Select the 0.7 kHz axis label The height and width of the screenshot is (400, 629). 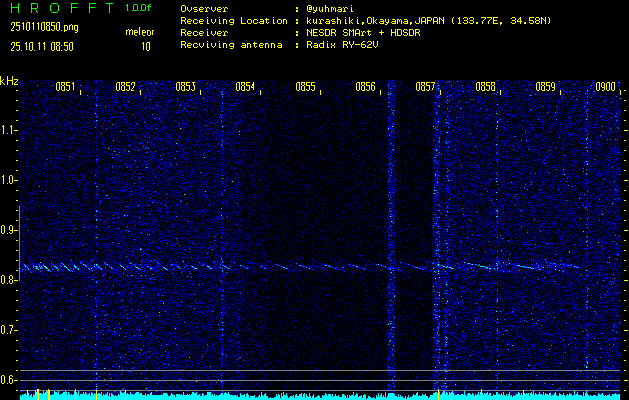point(9,330)
